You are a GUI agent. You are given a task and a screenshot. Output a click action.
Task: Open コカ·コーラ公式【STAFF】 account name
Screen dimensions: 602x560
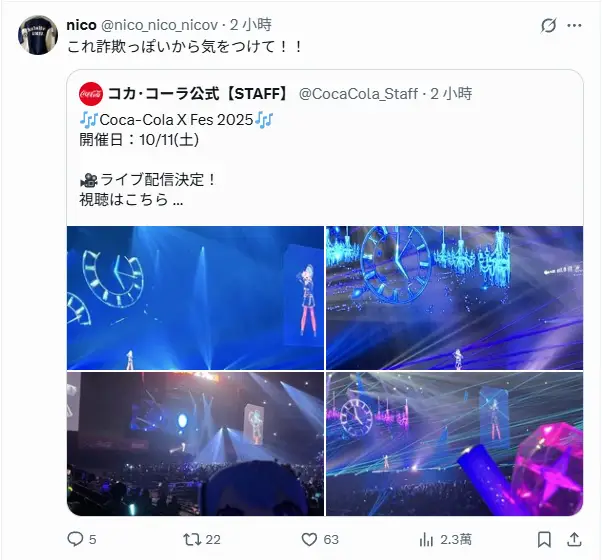point(197,94)
